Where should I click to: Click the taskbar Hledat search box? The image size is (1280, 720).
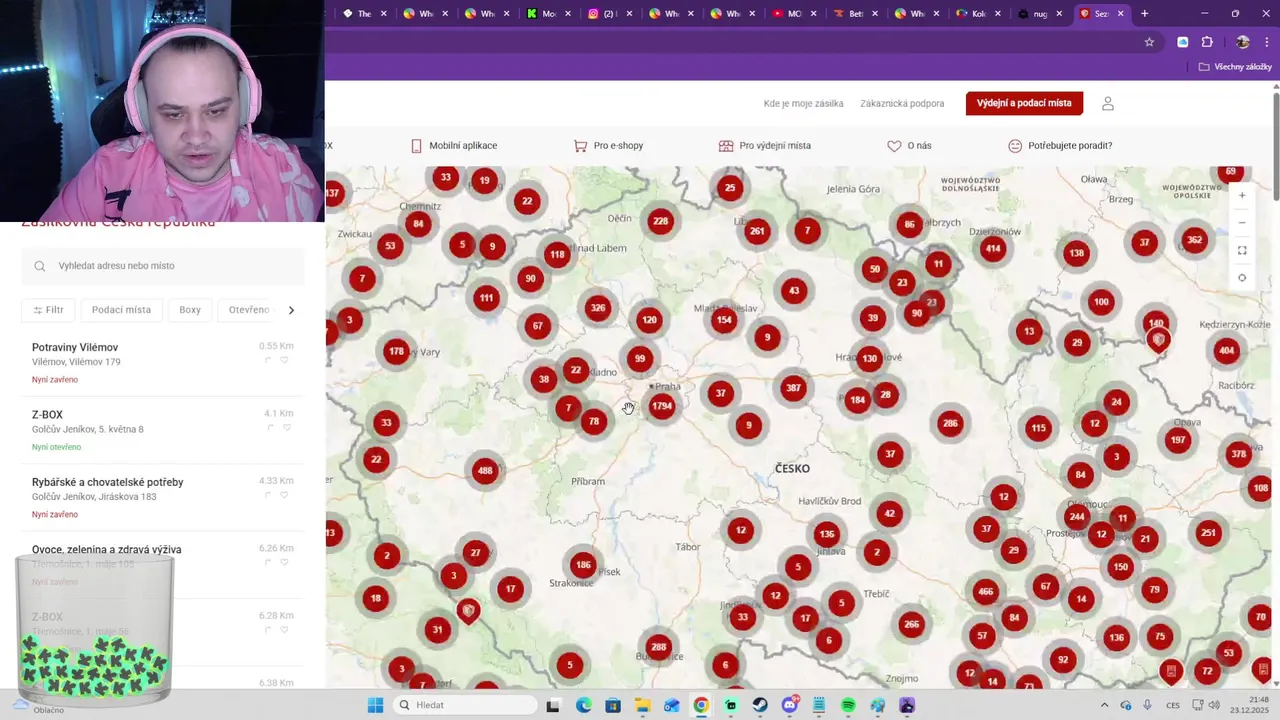(x=465, y=705)
